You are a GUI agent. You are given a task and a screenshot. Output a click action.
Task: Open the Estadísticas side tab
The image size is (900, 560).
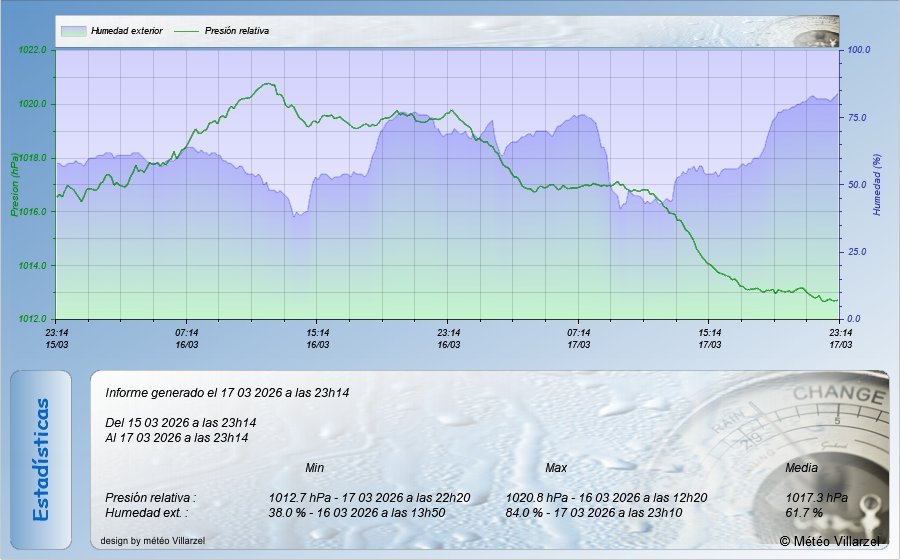41,459
